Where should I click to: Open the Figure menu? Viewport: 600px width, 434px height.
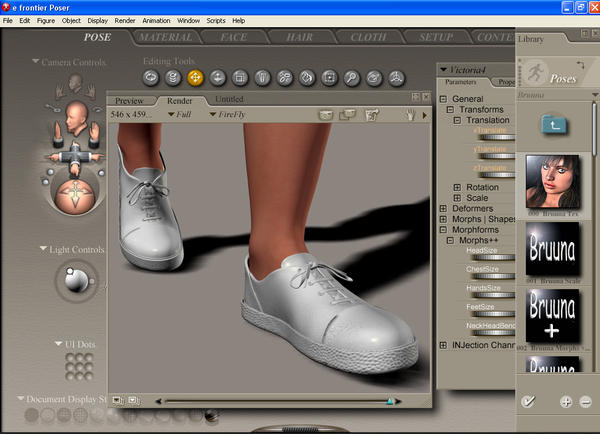[x=46, y=21]
